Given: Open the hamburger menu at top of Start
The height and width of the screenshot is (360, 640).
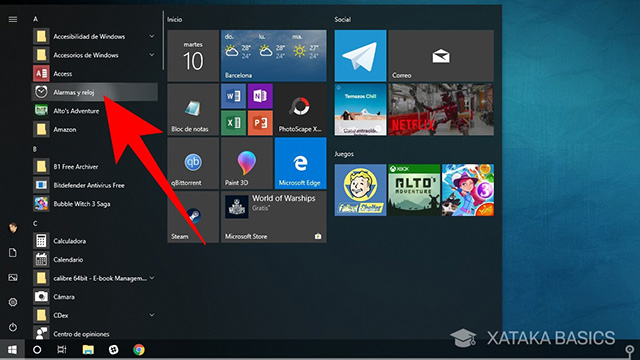Looking at the screenshot, I should [13, 19].
